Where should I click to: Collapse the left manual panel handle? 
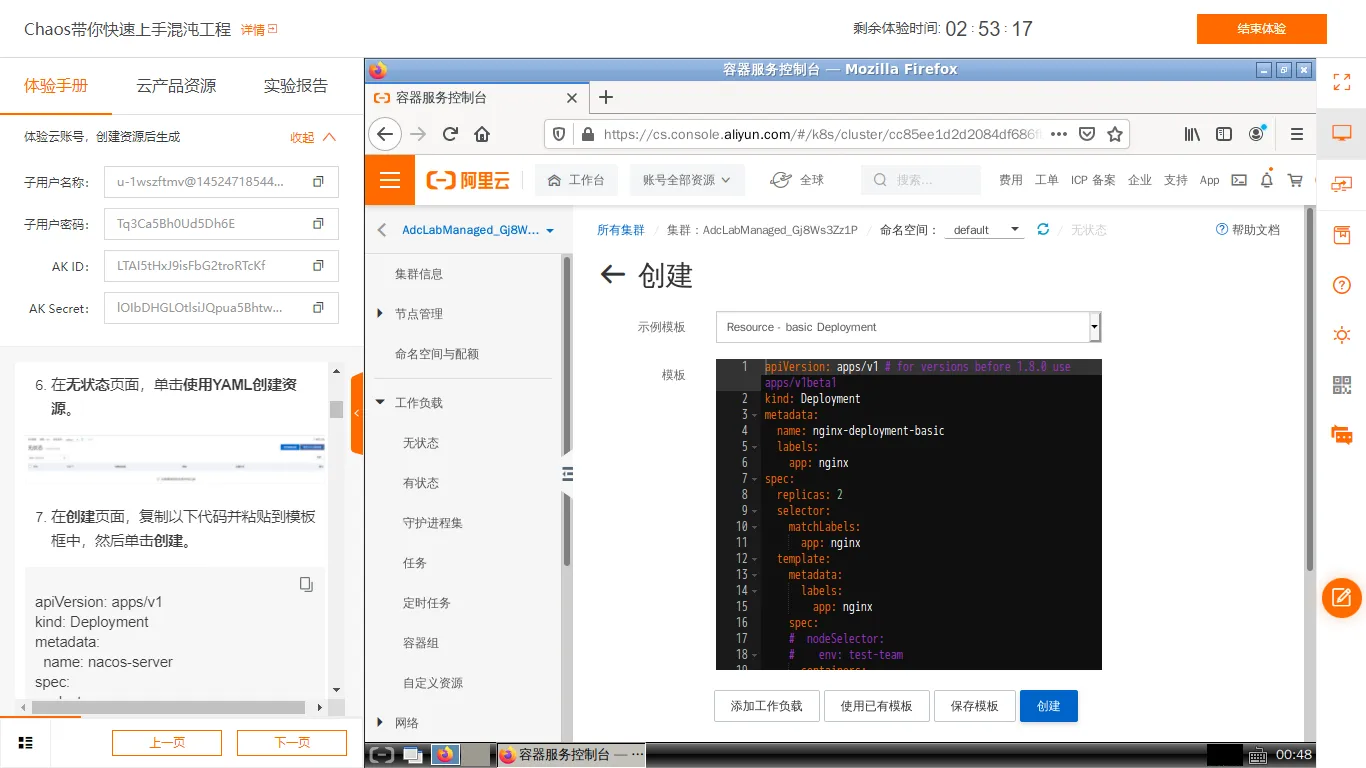[x=357, y=413]
